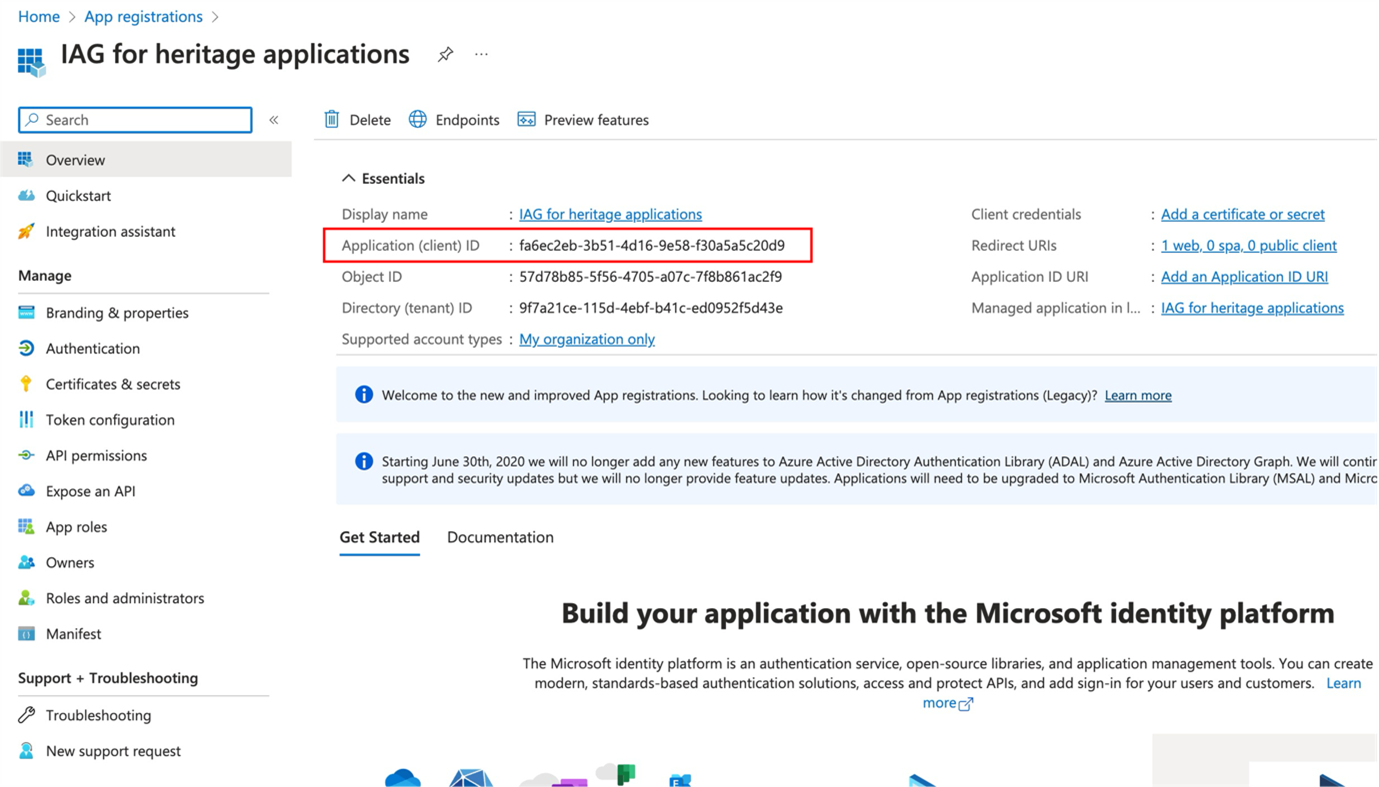This screenshot has width=1379, height=787.
Task: Click the Preview features icon
Action: (x=526, y=120)
